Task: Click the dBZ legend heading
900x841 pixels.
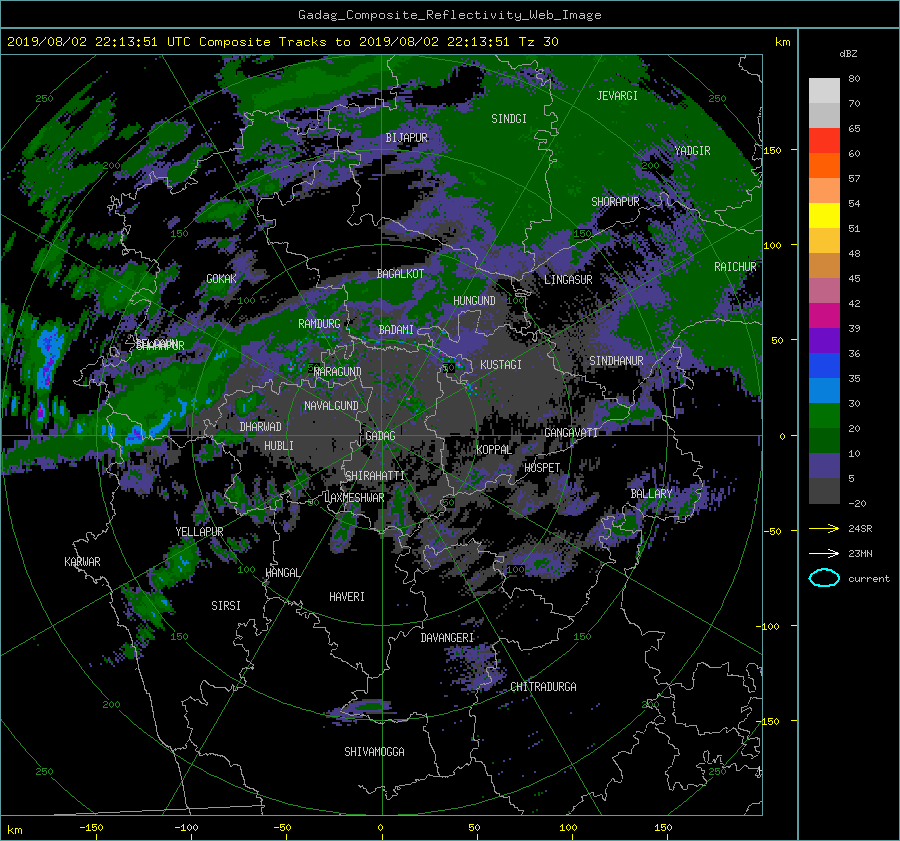Action: coord(848,54)
